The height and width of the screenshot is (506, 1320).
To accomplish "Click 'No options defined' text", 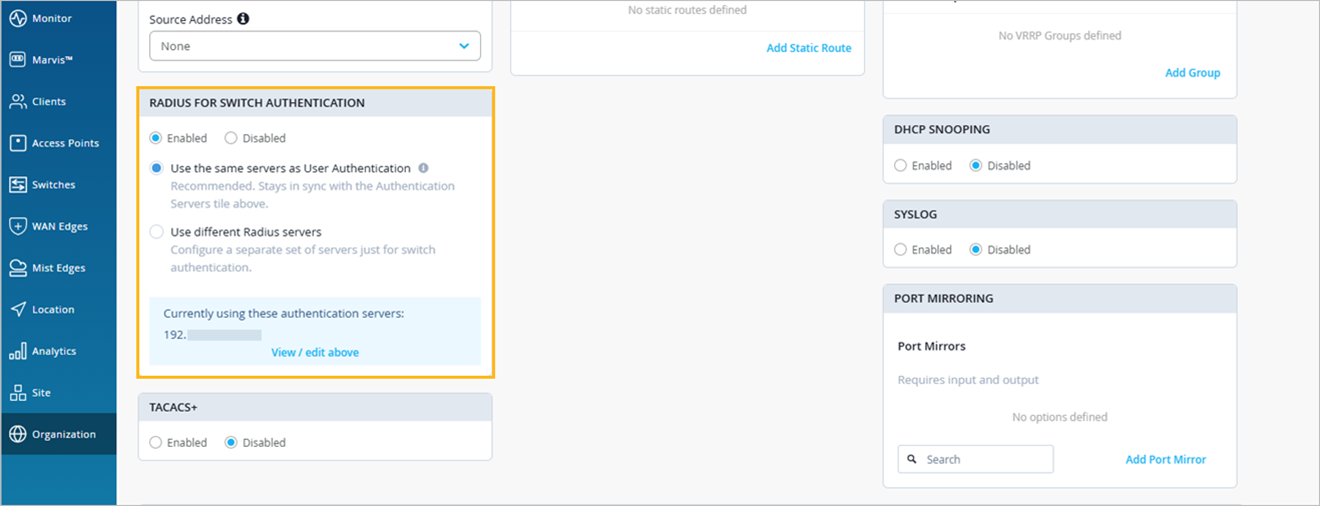I will pos(1060,417).
